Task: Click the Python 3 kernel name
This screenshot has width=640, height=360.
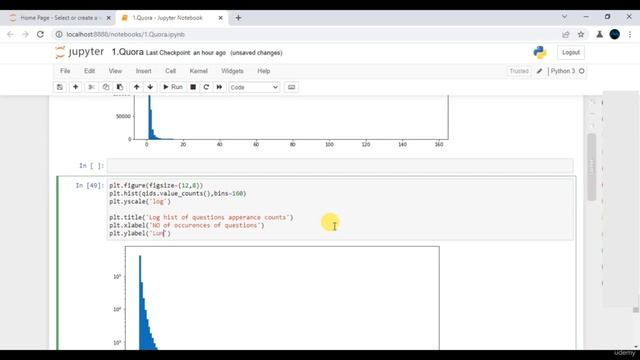Action: click(562, 71)
